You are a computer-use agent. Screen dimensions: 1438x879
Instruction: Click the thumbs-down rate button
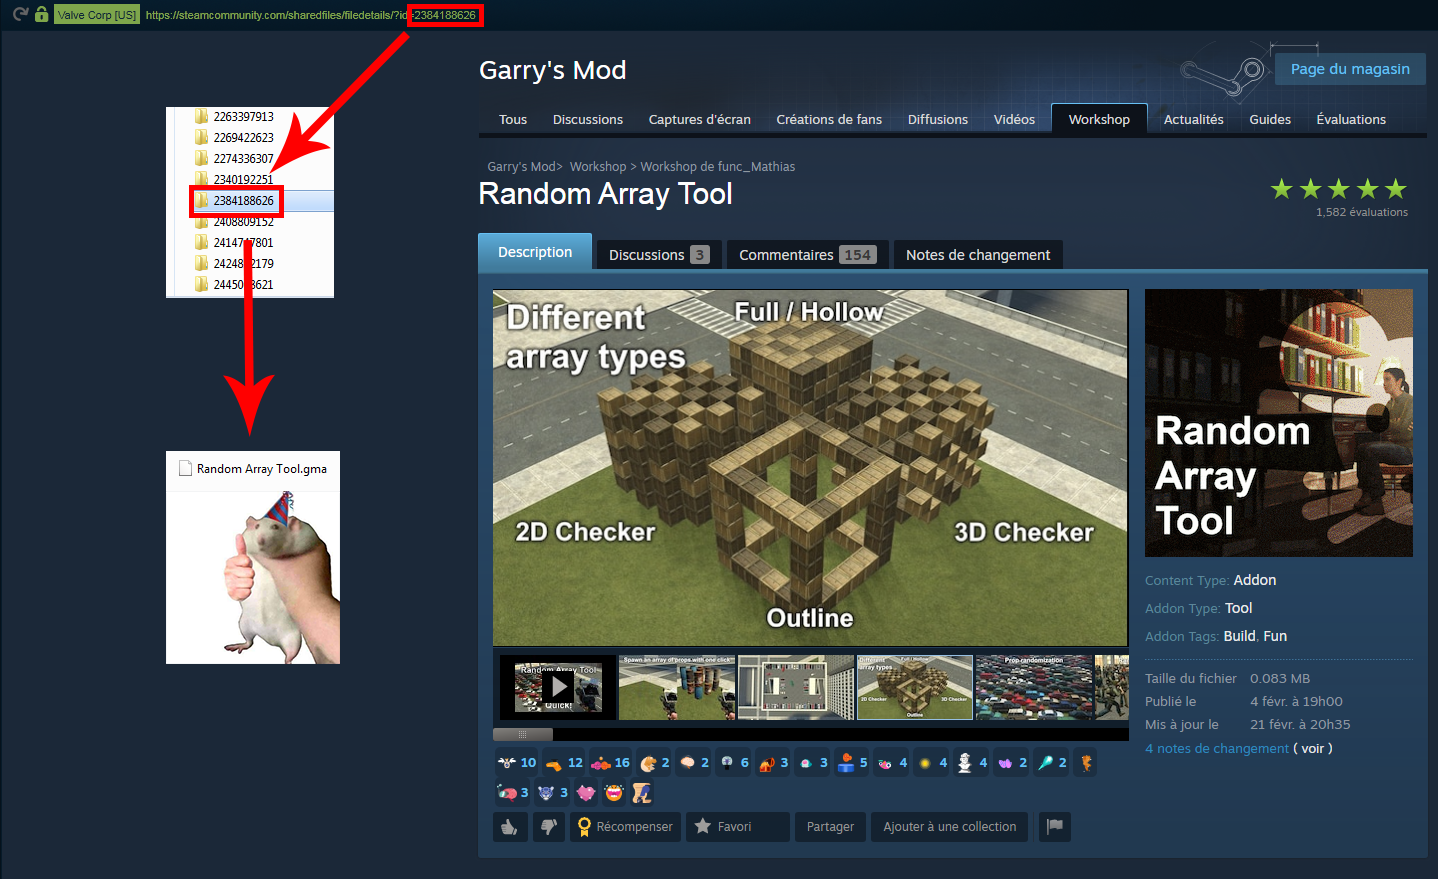pos(548,827)
